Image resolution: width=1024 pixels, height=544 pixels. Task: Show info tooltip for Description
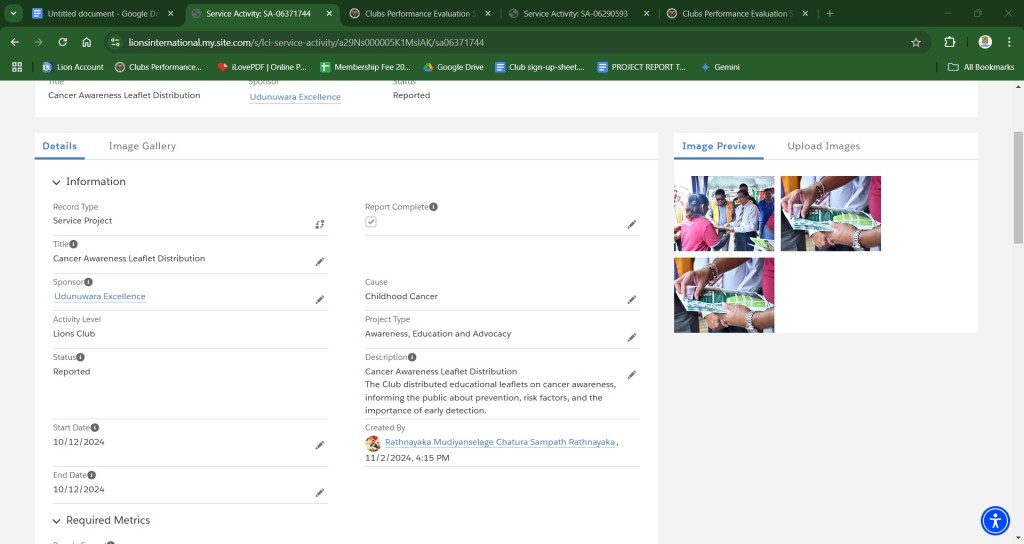point(412,357)
